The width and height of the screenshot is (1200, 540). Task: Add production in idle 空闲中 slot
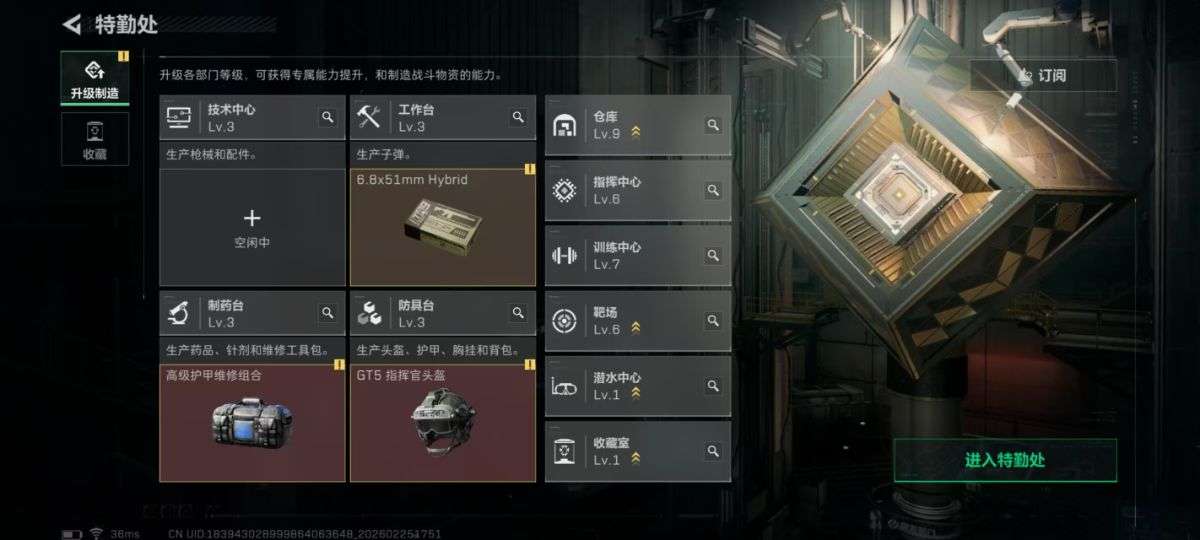pos(252,227)
